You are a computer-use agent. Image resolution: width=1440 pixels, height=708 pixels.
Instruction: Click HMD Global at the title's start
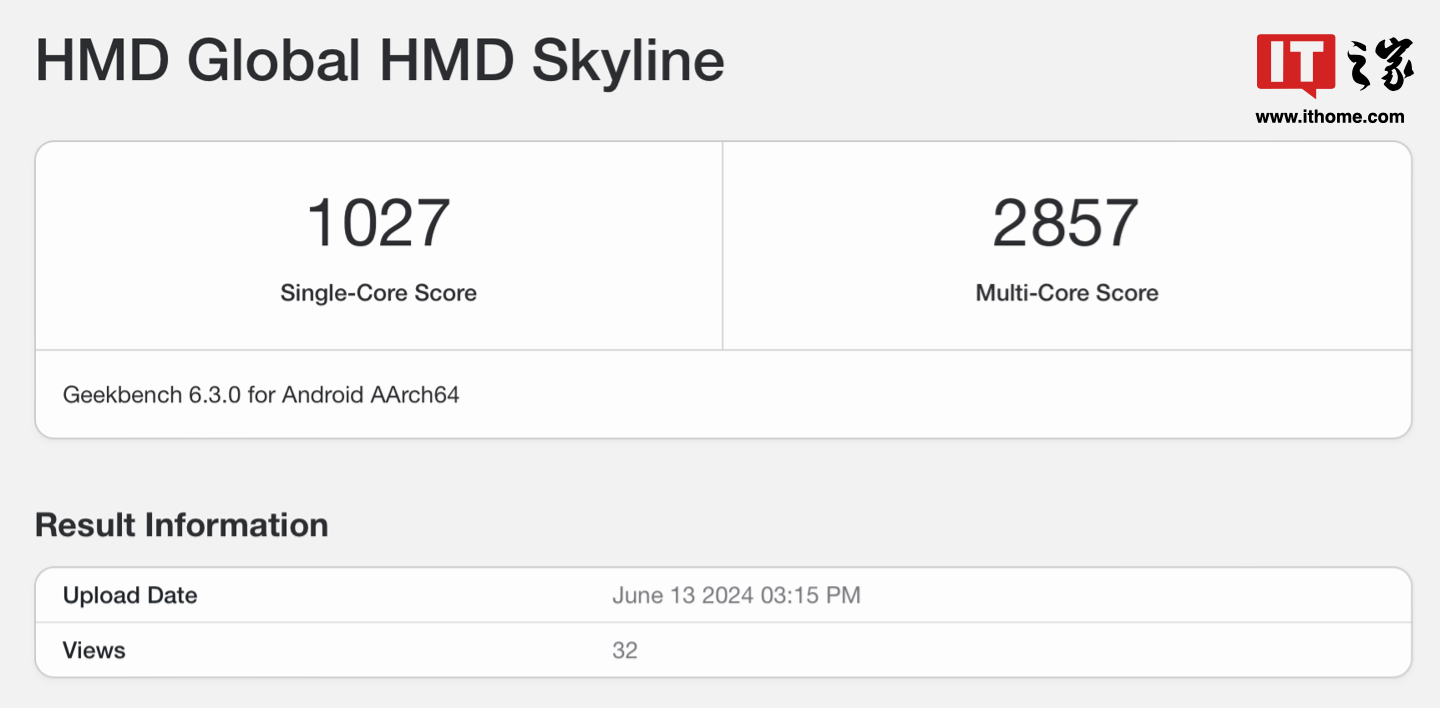pos(198,60)
